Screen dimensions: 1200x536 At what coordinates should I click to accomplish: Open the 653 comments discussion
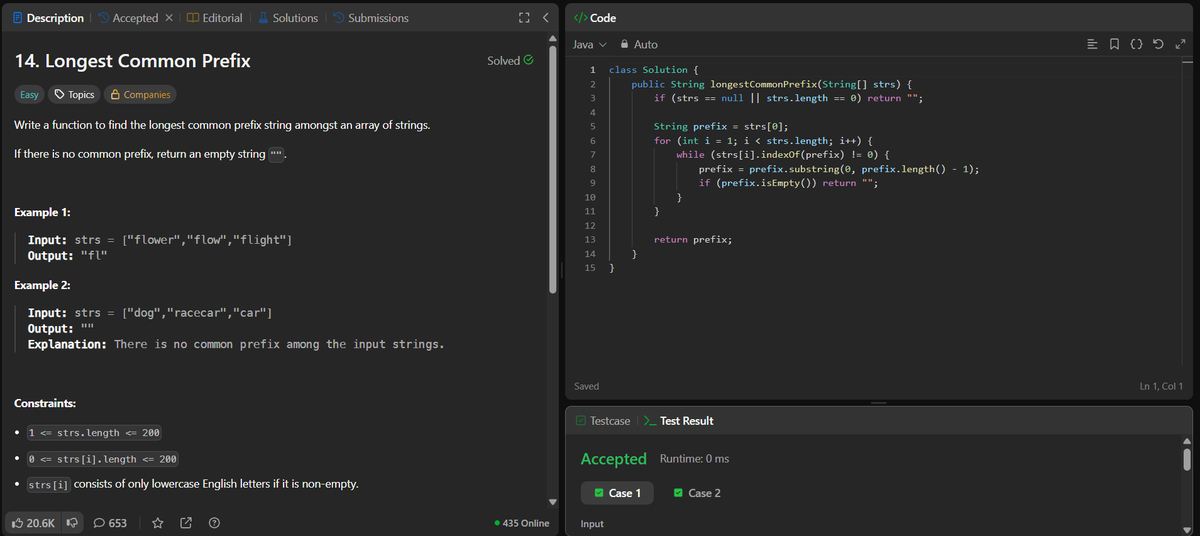(110, 523)
